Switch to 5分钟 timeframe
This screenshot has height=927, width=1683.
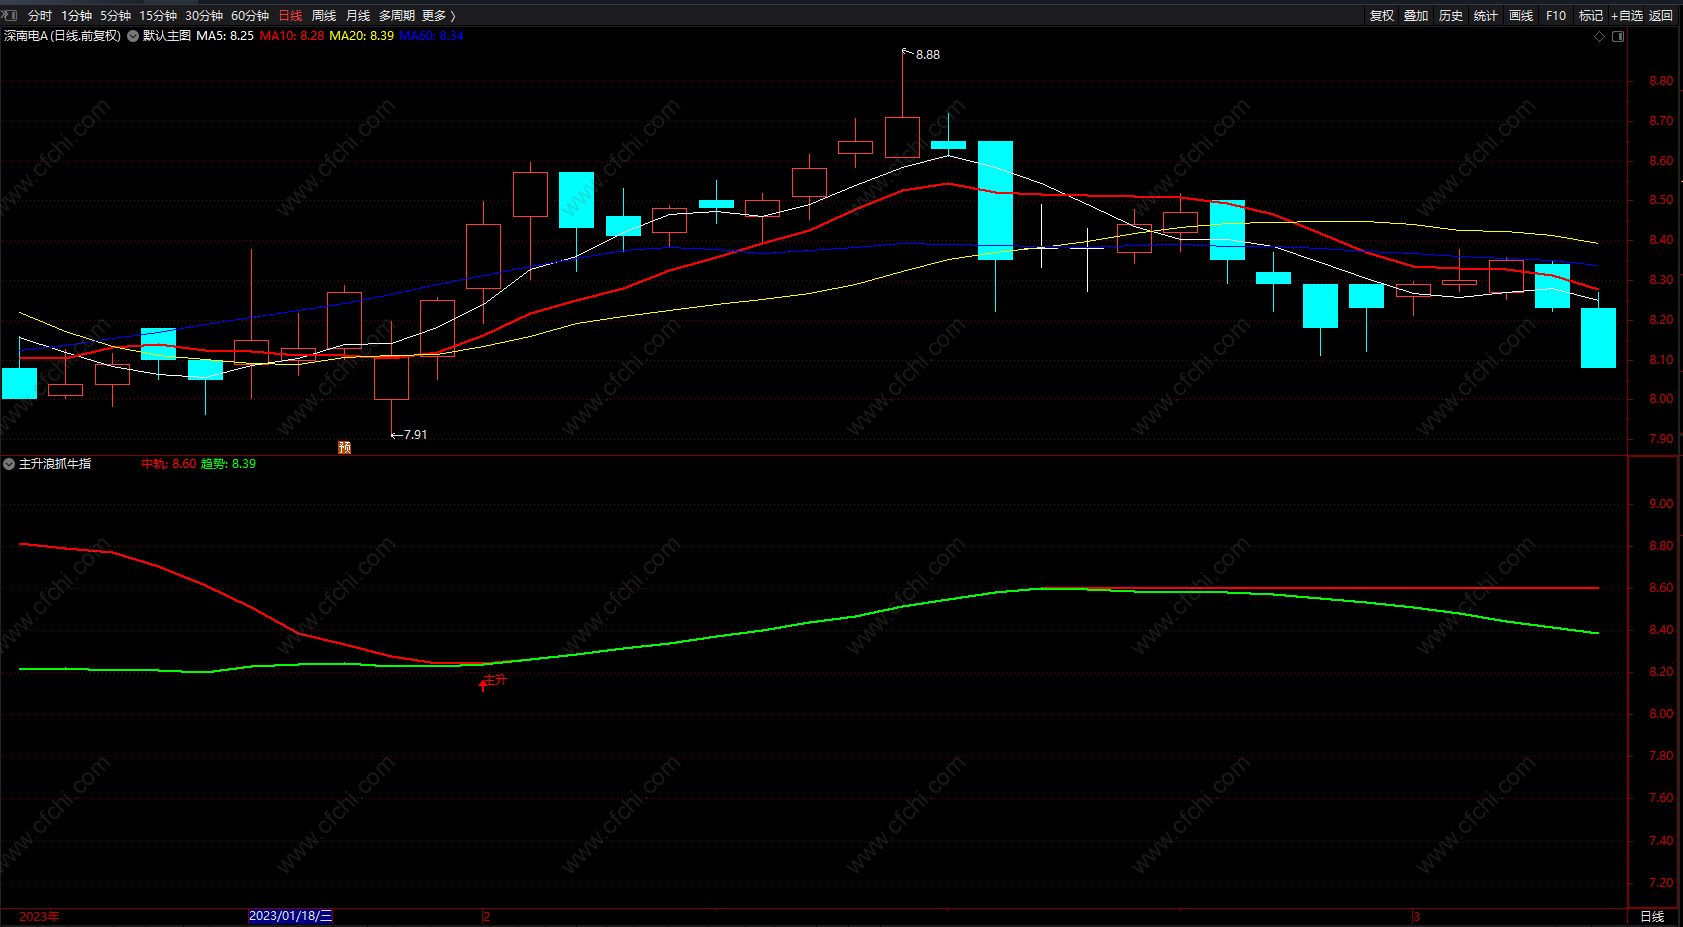tap(115, 16)
